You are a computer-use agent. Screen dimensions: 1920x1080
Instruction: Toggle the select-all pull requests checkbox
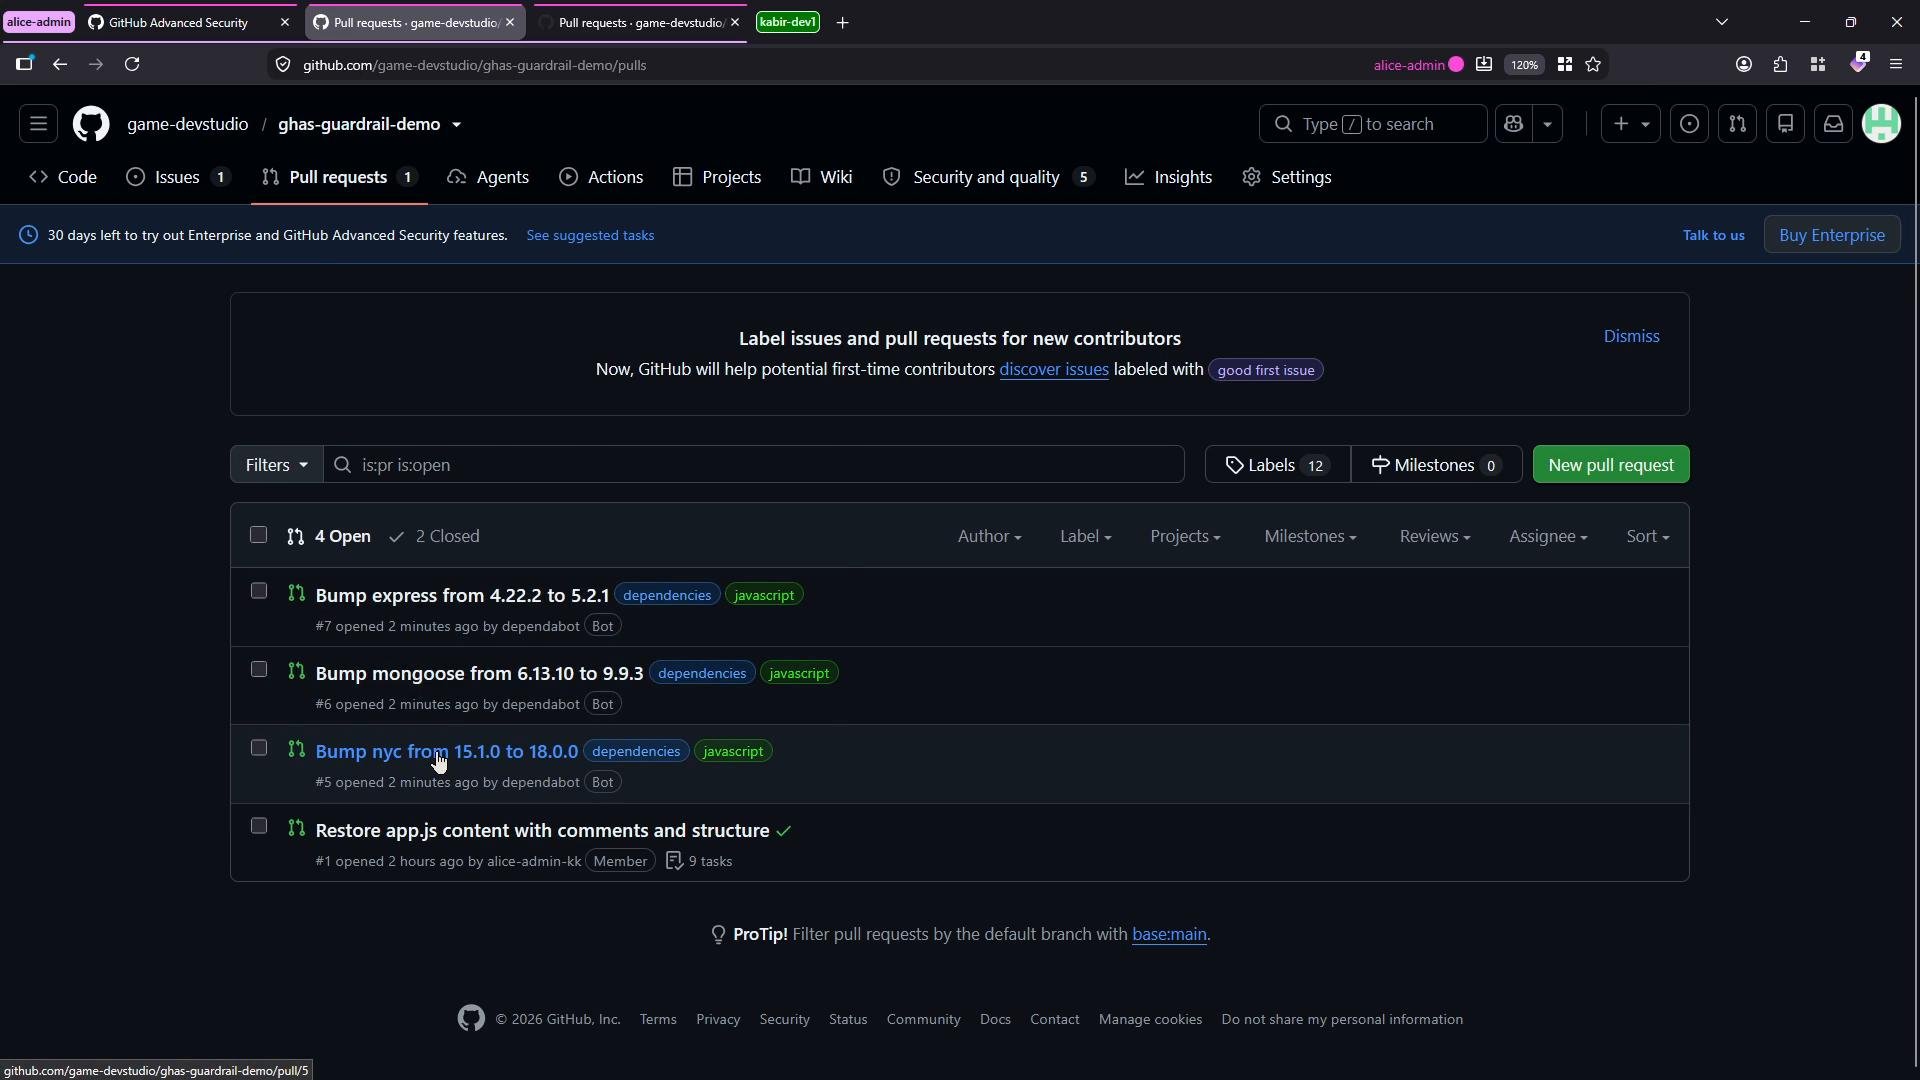(x=259, y=535)
